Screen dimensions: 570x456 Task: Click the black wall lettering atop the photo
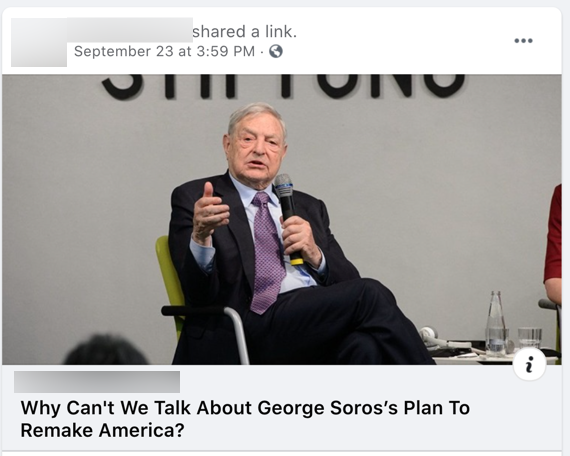coord(283,87)
